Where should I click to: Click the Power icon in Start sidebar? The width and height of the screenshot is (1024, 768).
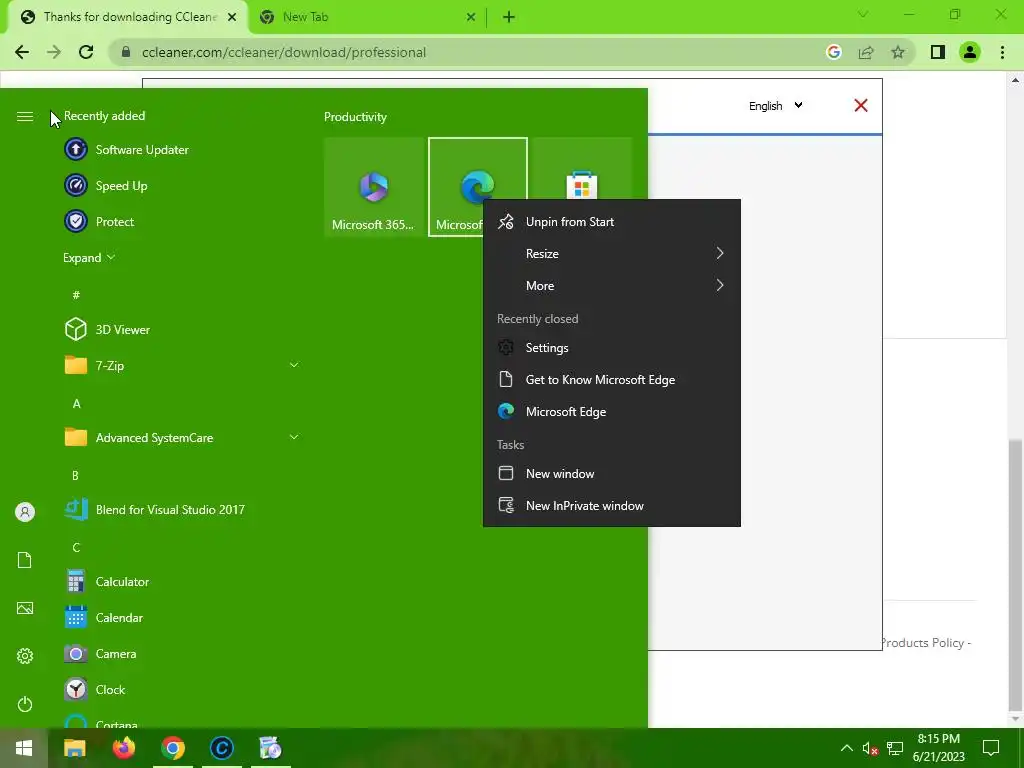tap(25, 704)
